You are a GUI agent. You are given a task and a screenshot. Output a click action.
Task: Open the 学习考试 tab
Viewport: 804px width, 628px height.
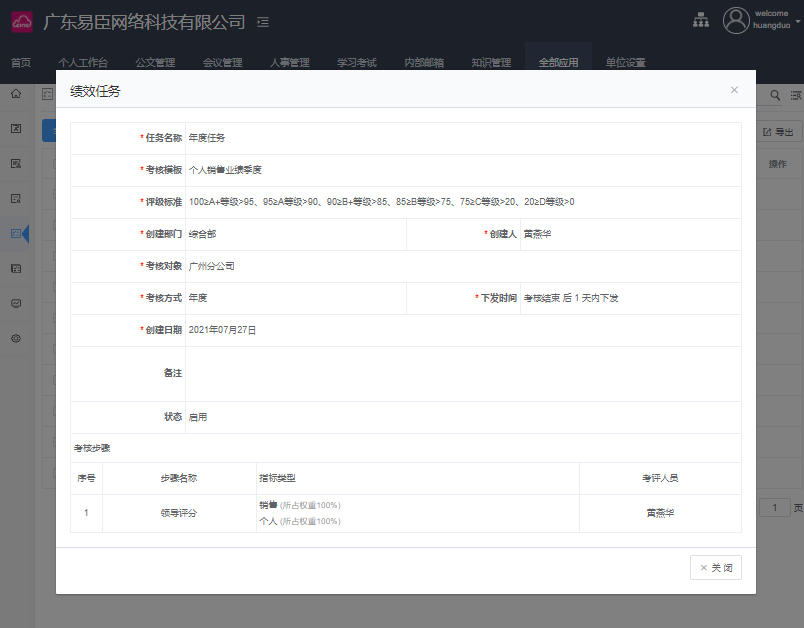[x=357, y=63]
